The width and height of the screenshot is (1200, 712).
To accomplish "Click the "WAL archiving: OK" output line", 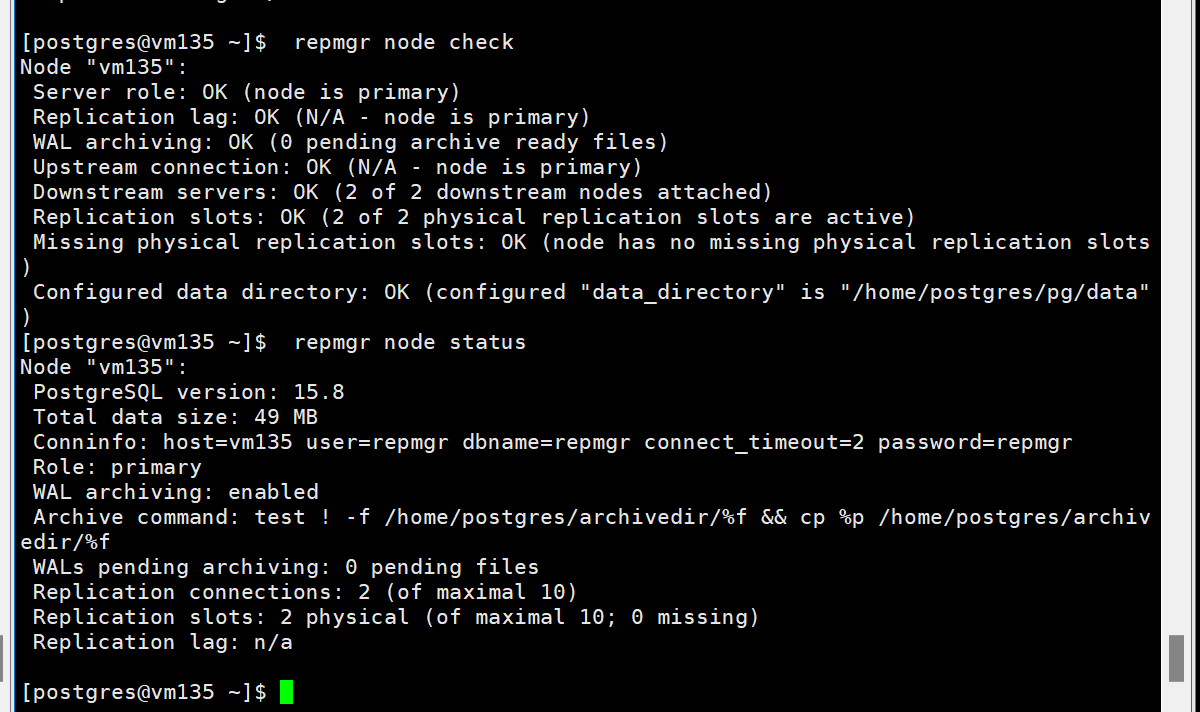I will (350, 142).
